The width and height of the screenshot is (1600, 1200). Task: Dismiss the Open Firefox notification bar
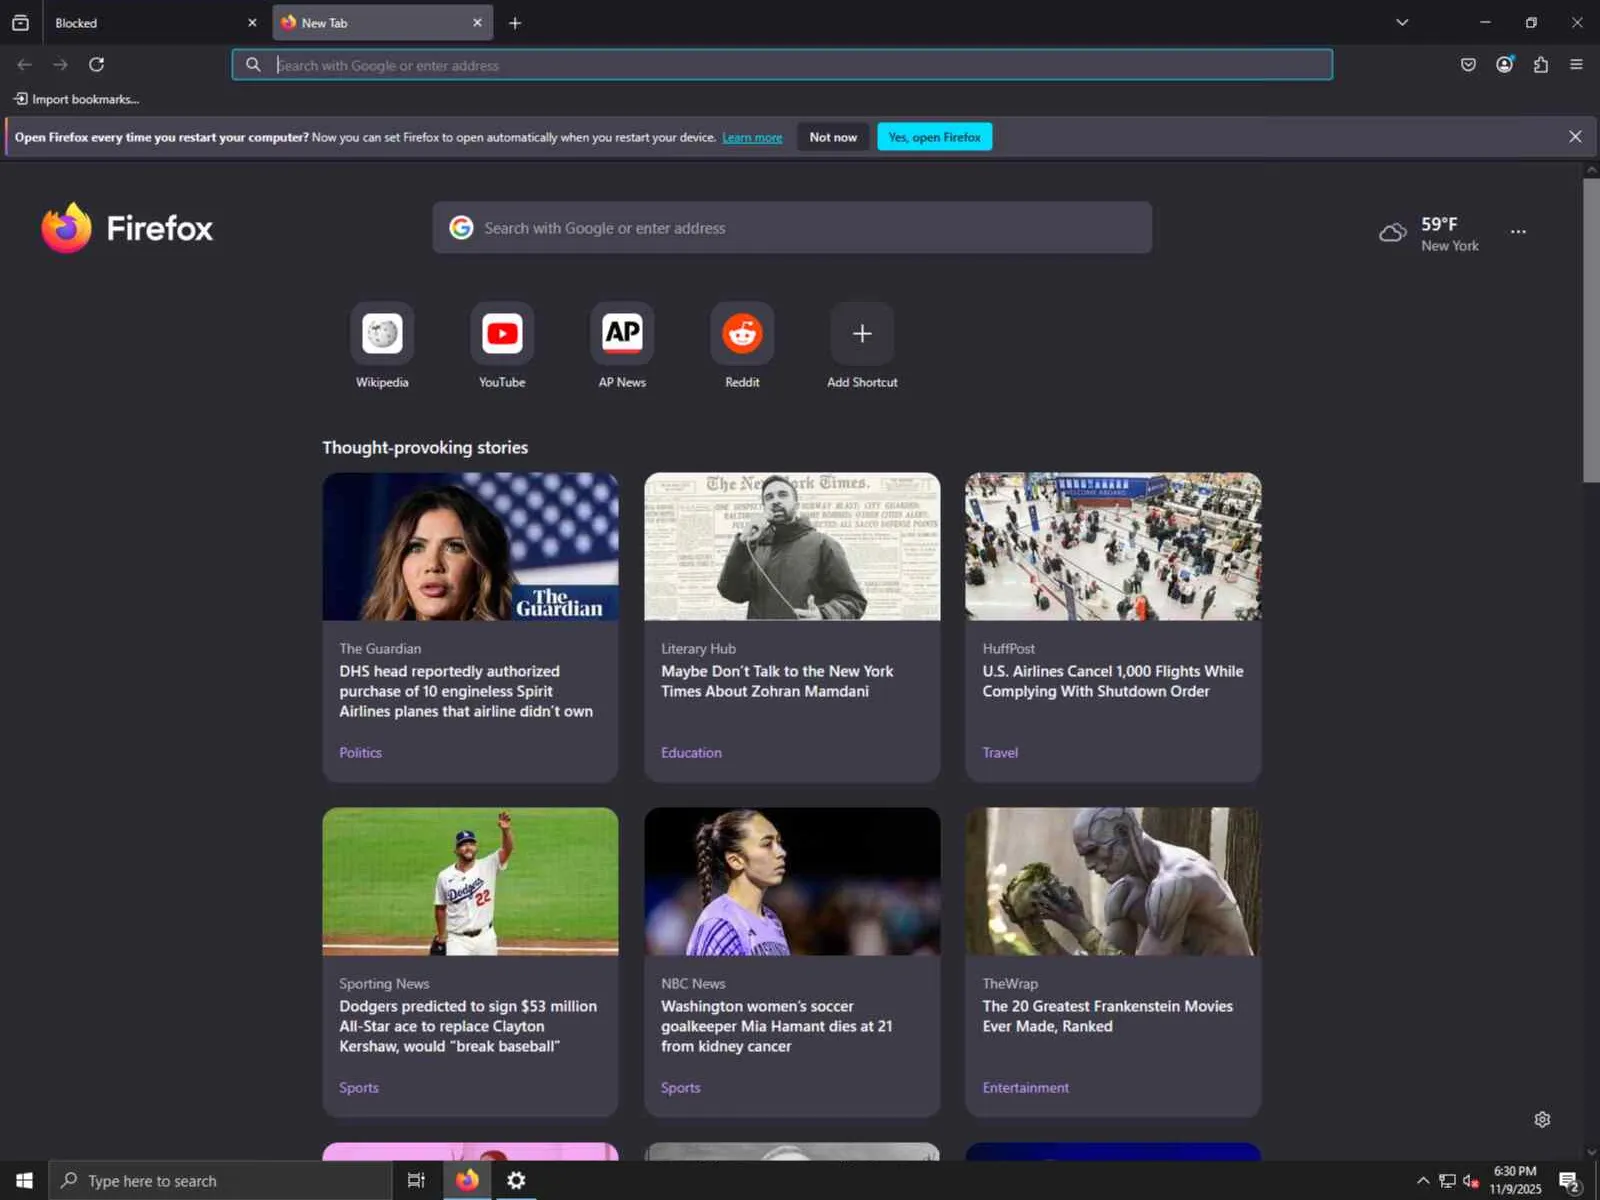[1575, 136]
